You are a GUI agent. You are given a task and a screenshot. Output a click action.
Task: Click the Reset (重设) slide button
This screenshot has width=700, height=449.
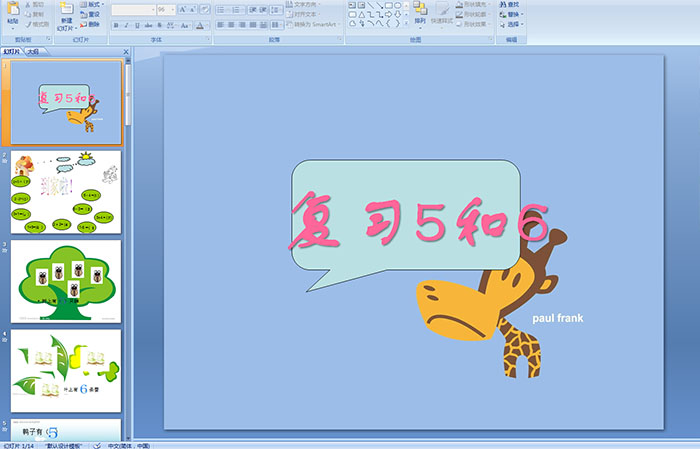coord(90,14)
